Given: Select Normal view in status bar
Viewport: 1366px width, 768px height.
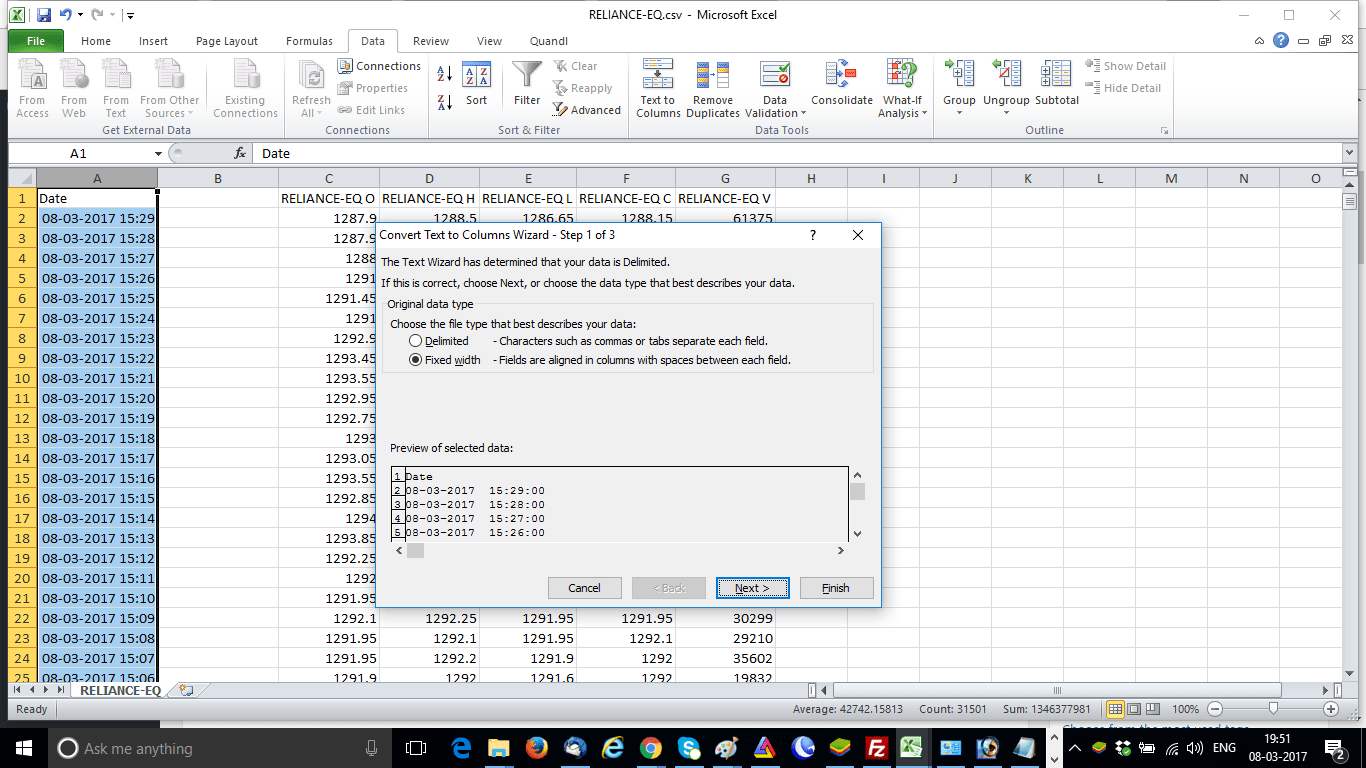Looking at the screenshot, I should click(1115, 709).
